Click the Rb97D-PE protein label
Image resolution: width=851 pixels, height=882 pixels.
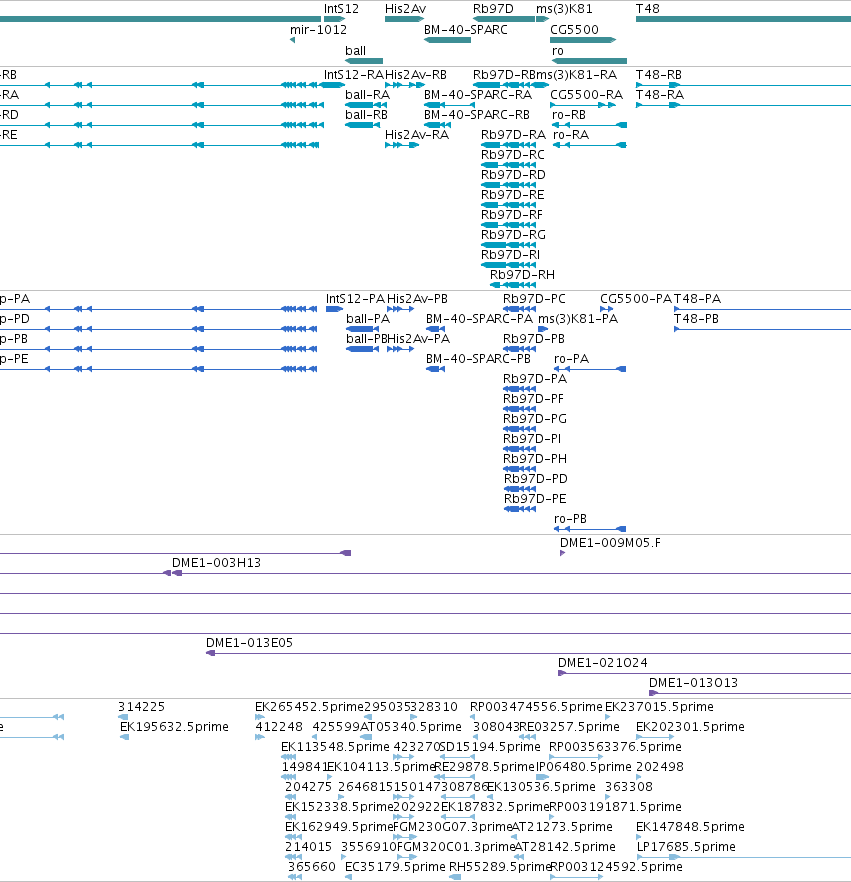[535, 499]
